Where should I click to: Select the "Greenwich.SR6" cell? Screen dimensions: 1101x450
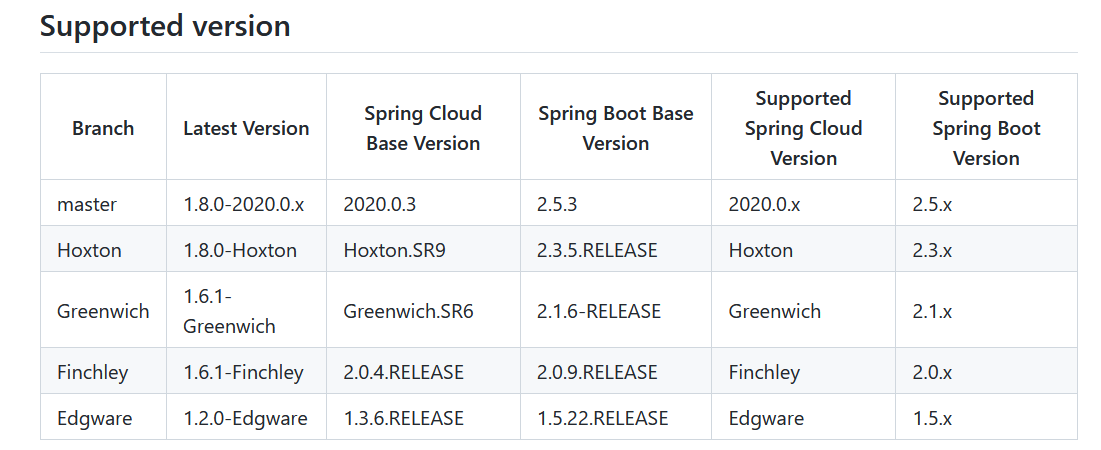tap(408, 311)
